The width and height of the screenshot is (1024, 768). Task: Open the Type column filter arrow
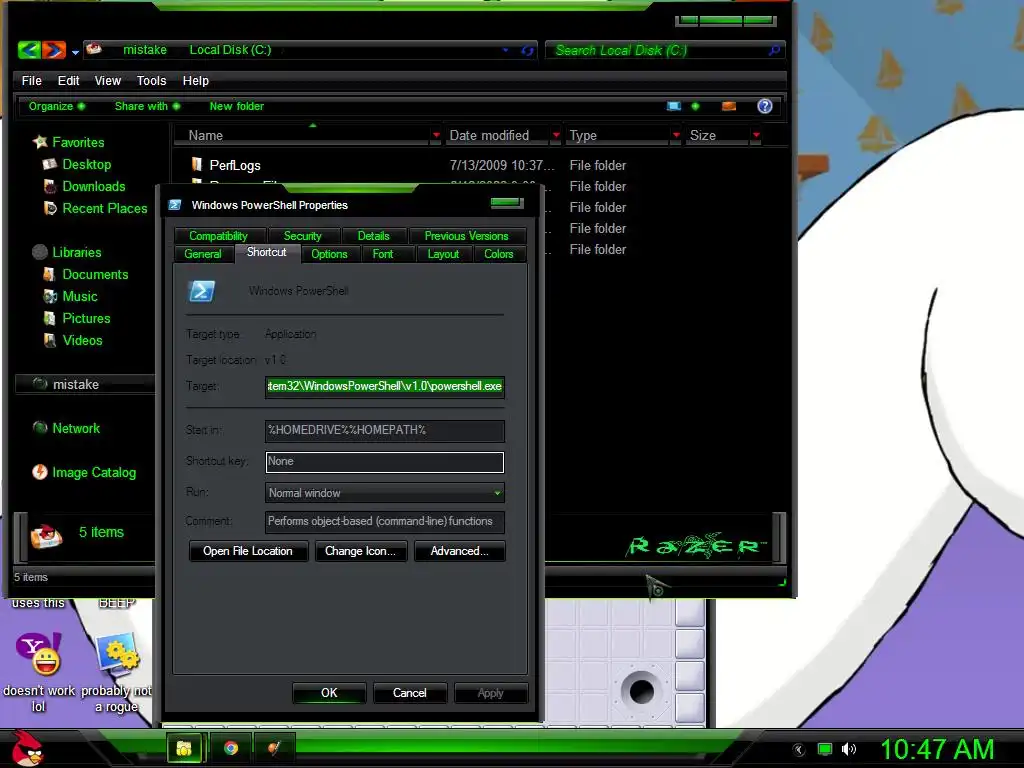pos(676,135)
